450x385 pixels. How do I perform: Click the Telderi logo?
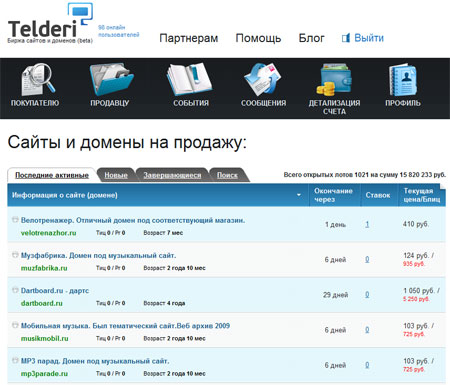point(50,23)
